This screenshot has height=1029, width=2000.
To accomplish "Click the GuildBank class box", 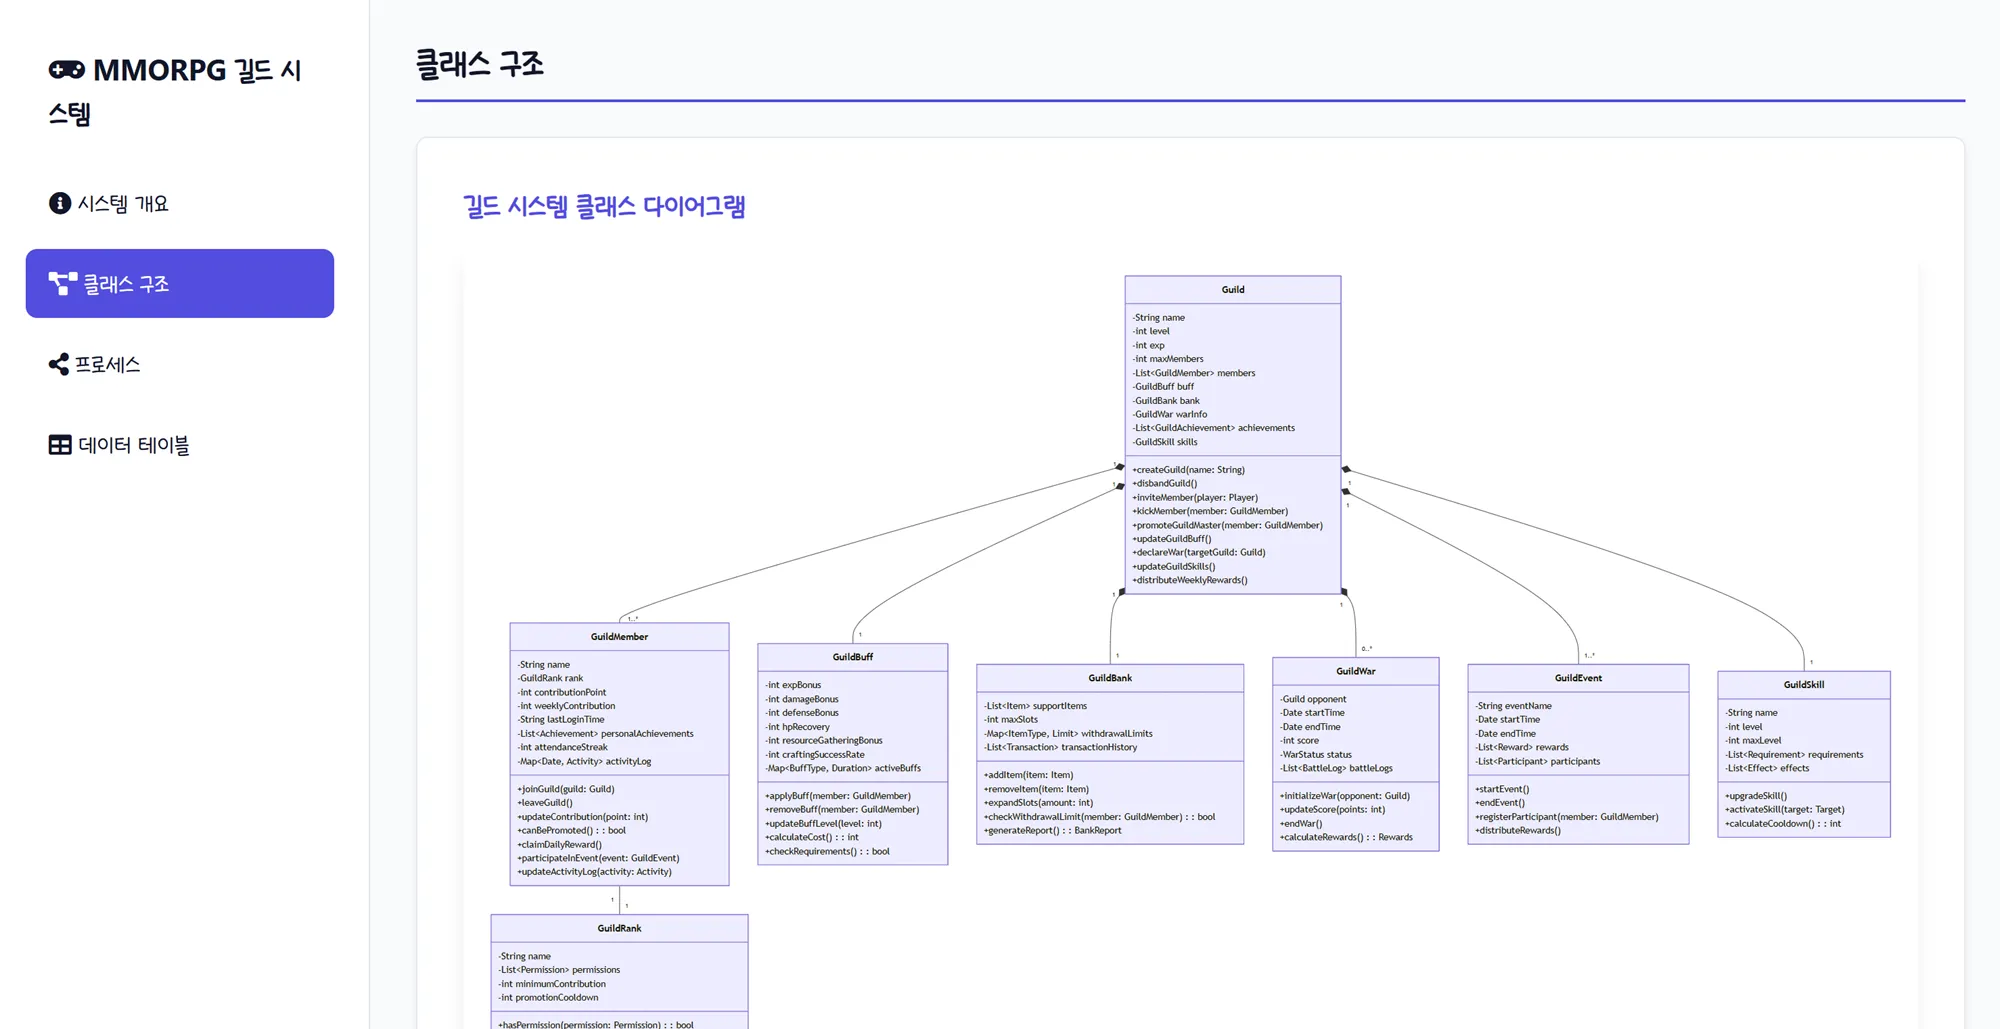I will tap(1109, 755).
